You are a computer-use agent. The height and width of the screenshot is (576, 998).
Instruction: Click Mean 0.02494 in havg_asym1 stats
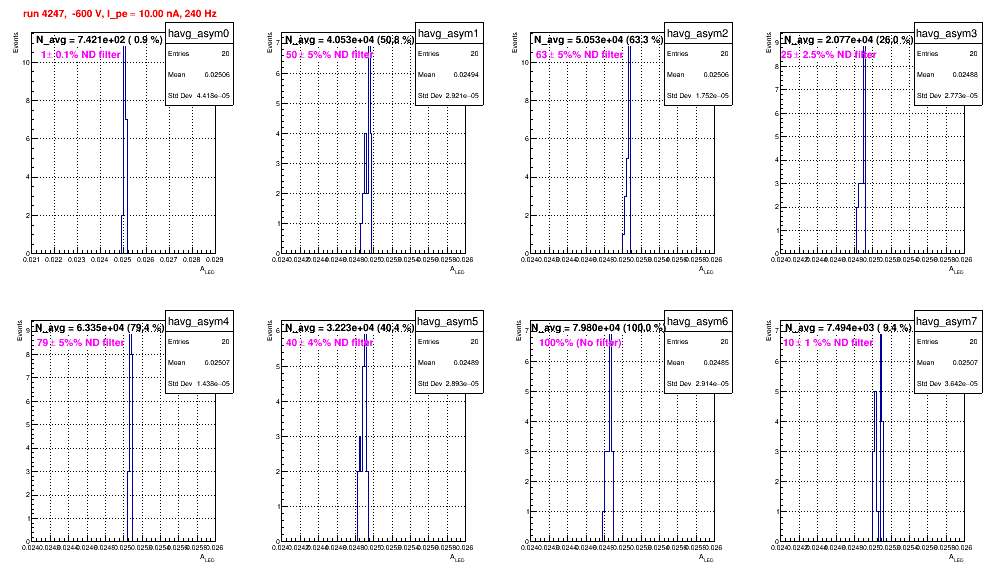tap(448, 74)
